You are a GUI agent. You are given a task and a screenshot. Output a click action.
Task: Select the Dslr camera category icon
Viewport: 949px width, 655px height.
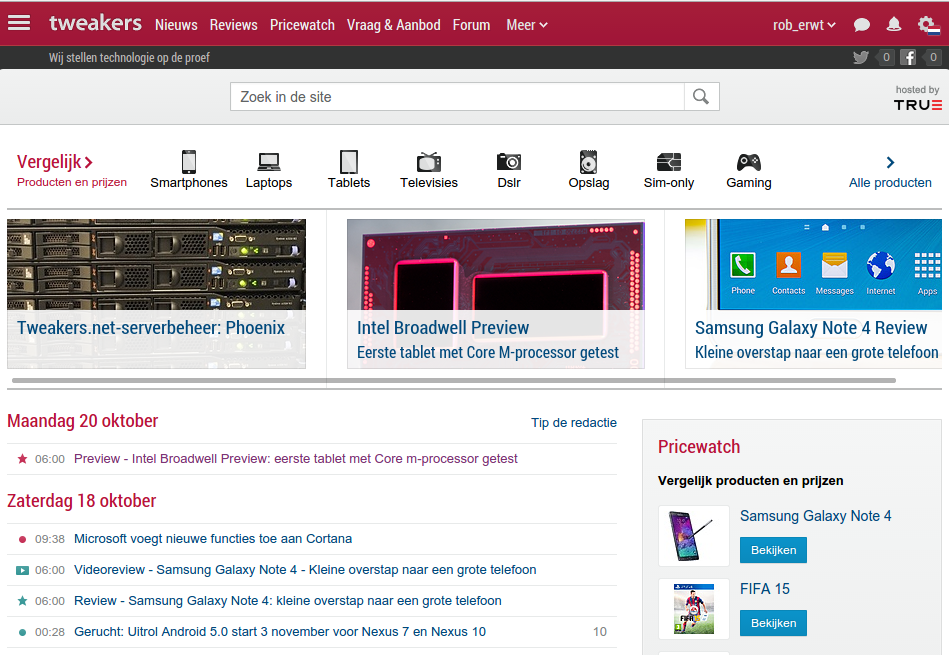pyautogui.click(x=508, y=162)
